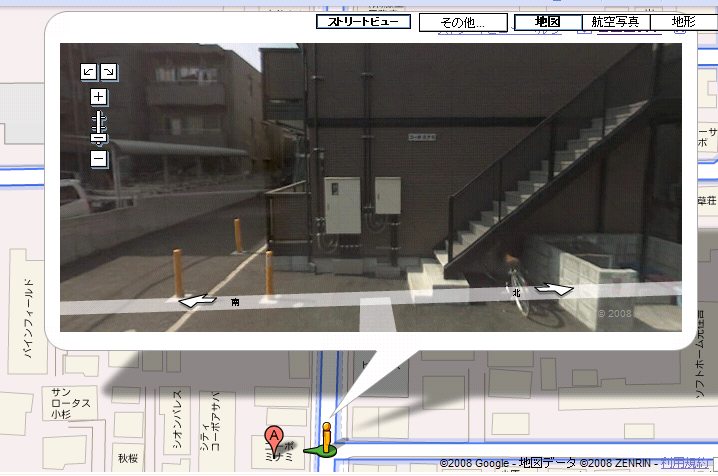The width and height of the screenshot is (718, 476).
Task: Zoom in with the plus button
Action: click(x=98, y=97)
